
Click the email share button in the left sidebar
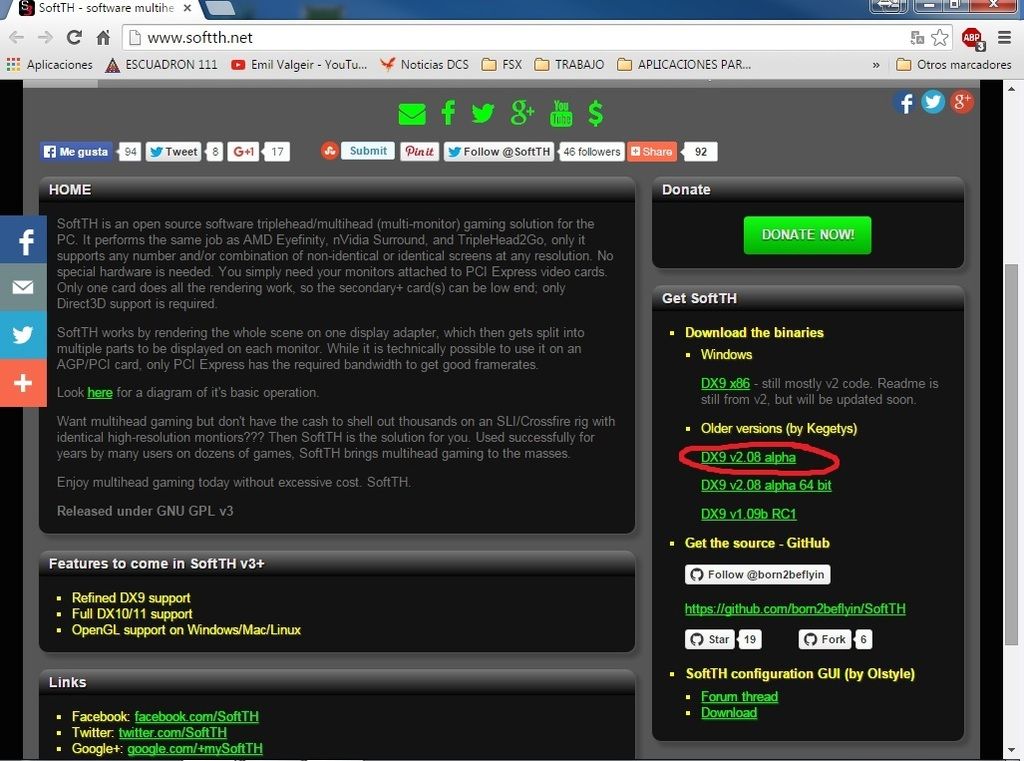pos(23,287)
